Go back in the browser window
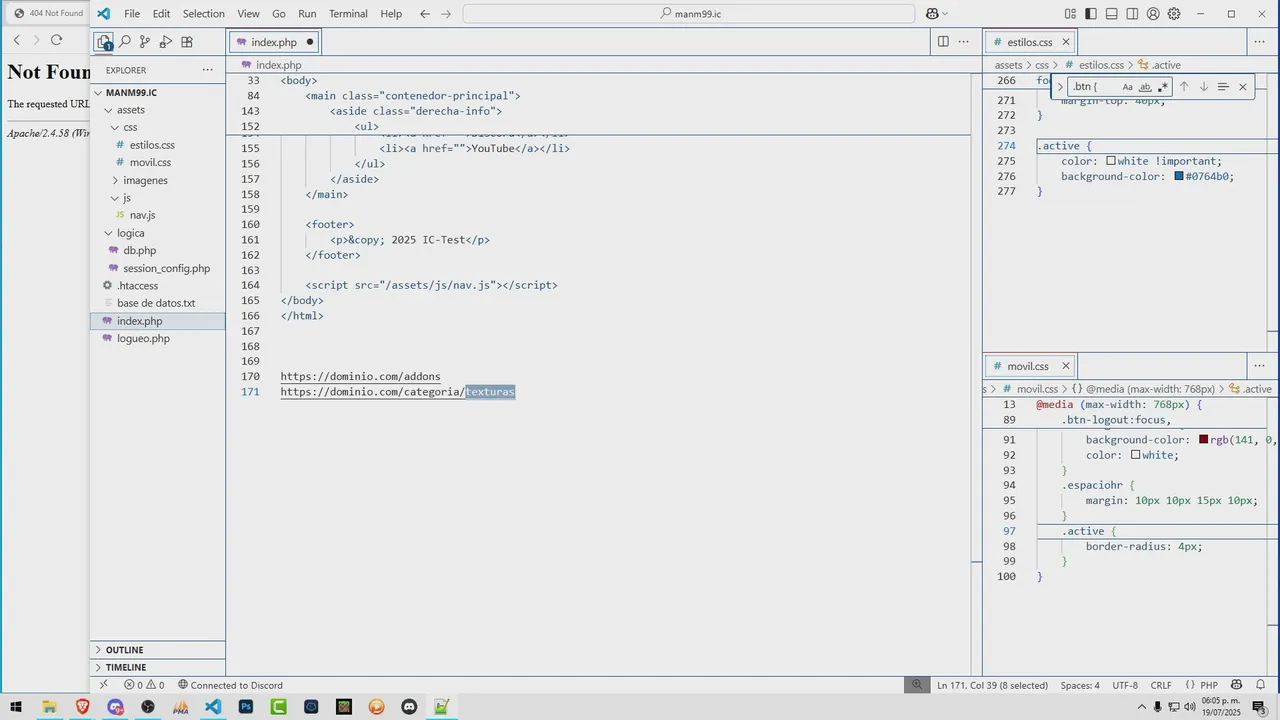 (16, 40)
